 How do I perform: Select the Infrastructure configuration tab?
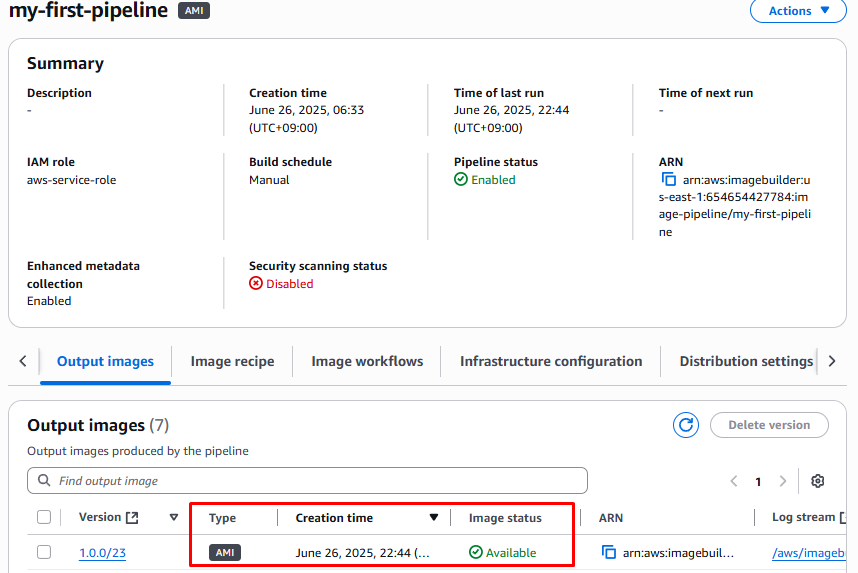tap(551, 361)
